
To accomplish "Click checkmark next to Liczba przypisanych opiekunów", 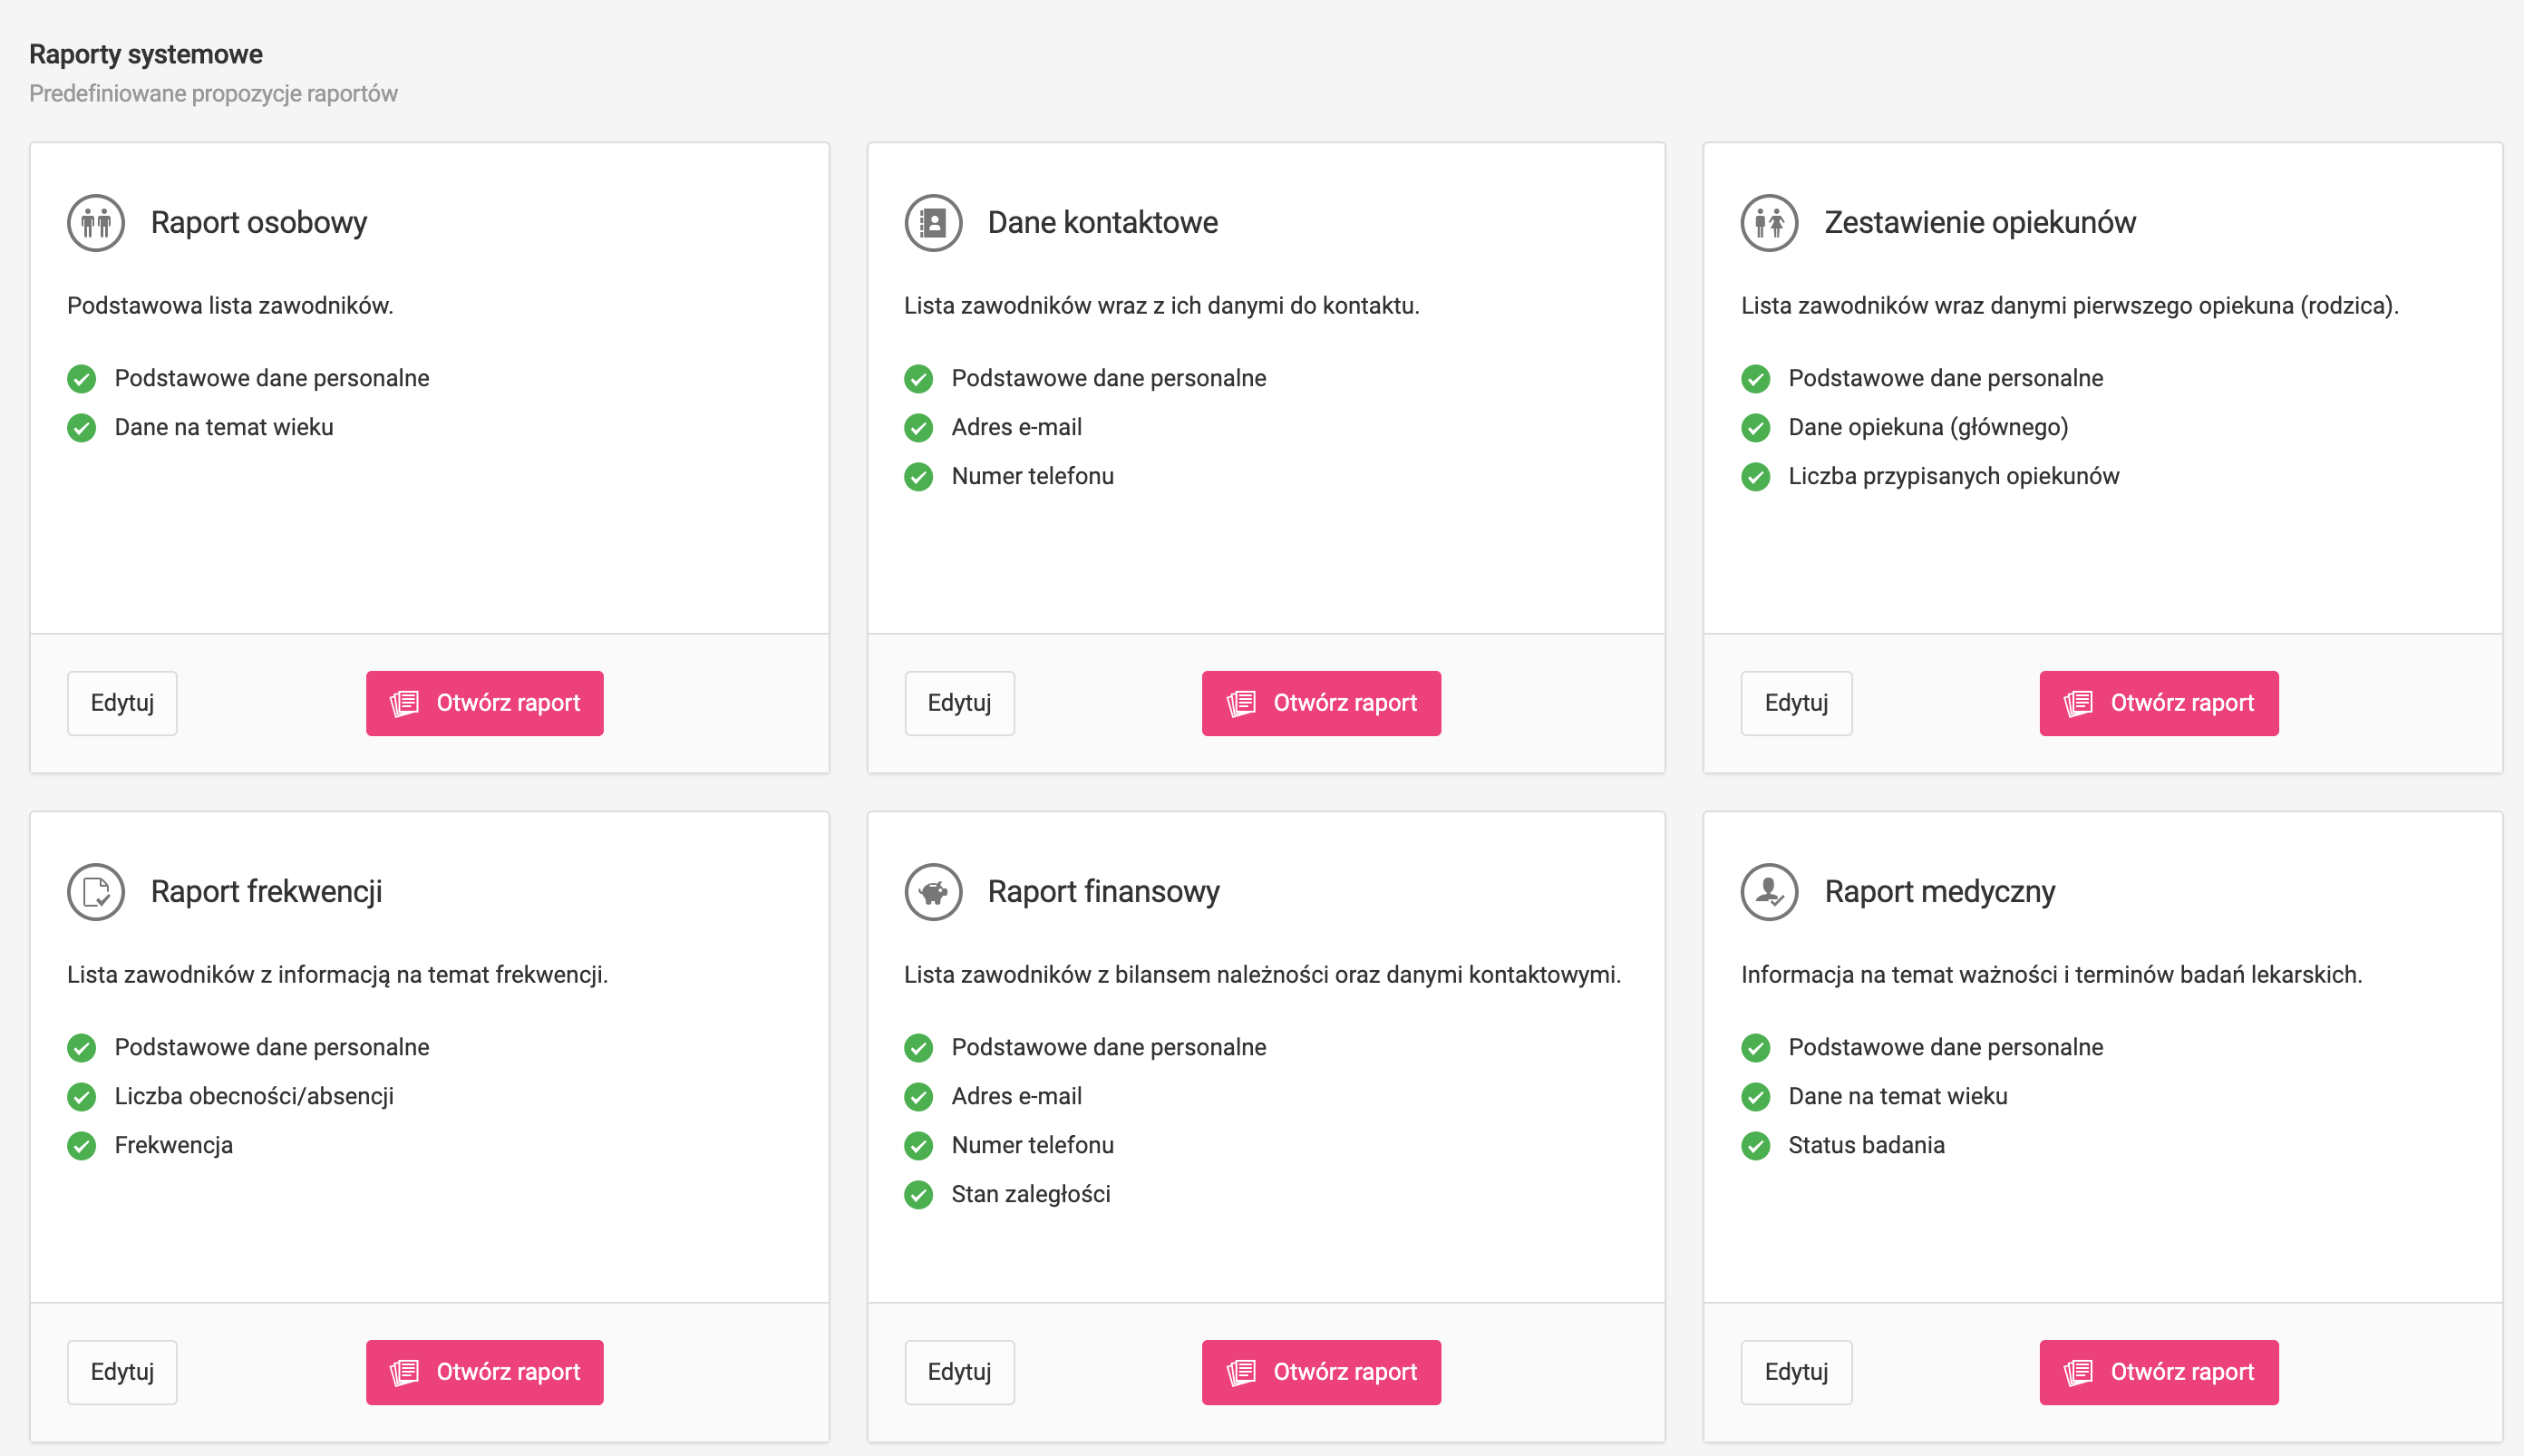I will pos(1755,476).
